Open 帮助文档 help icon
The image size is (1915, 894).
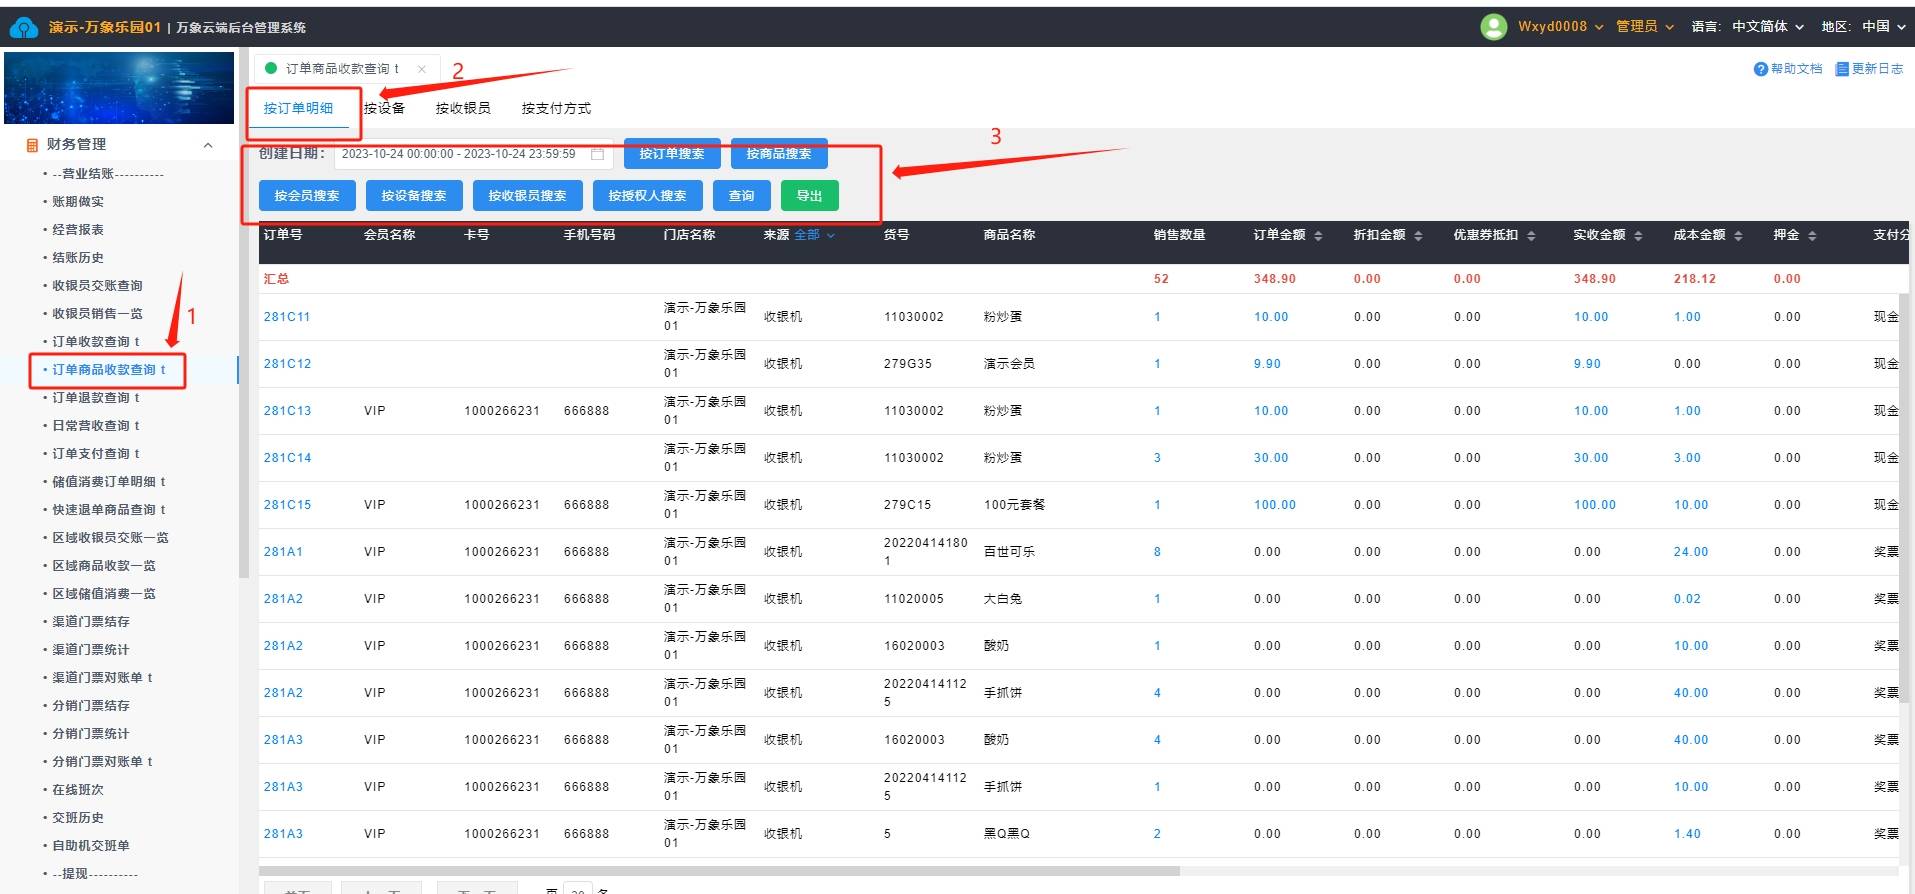point(1761,69)
